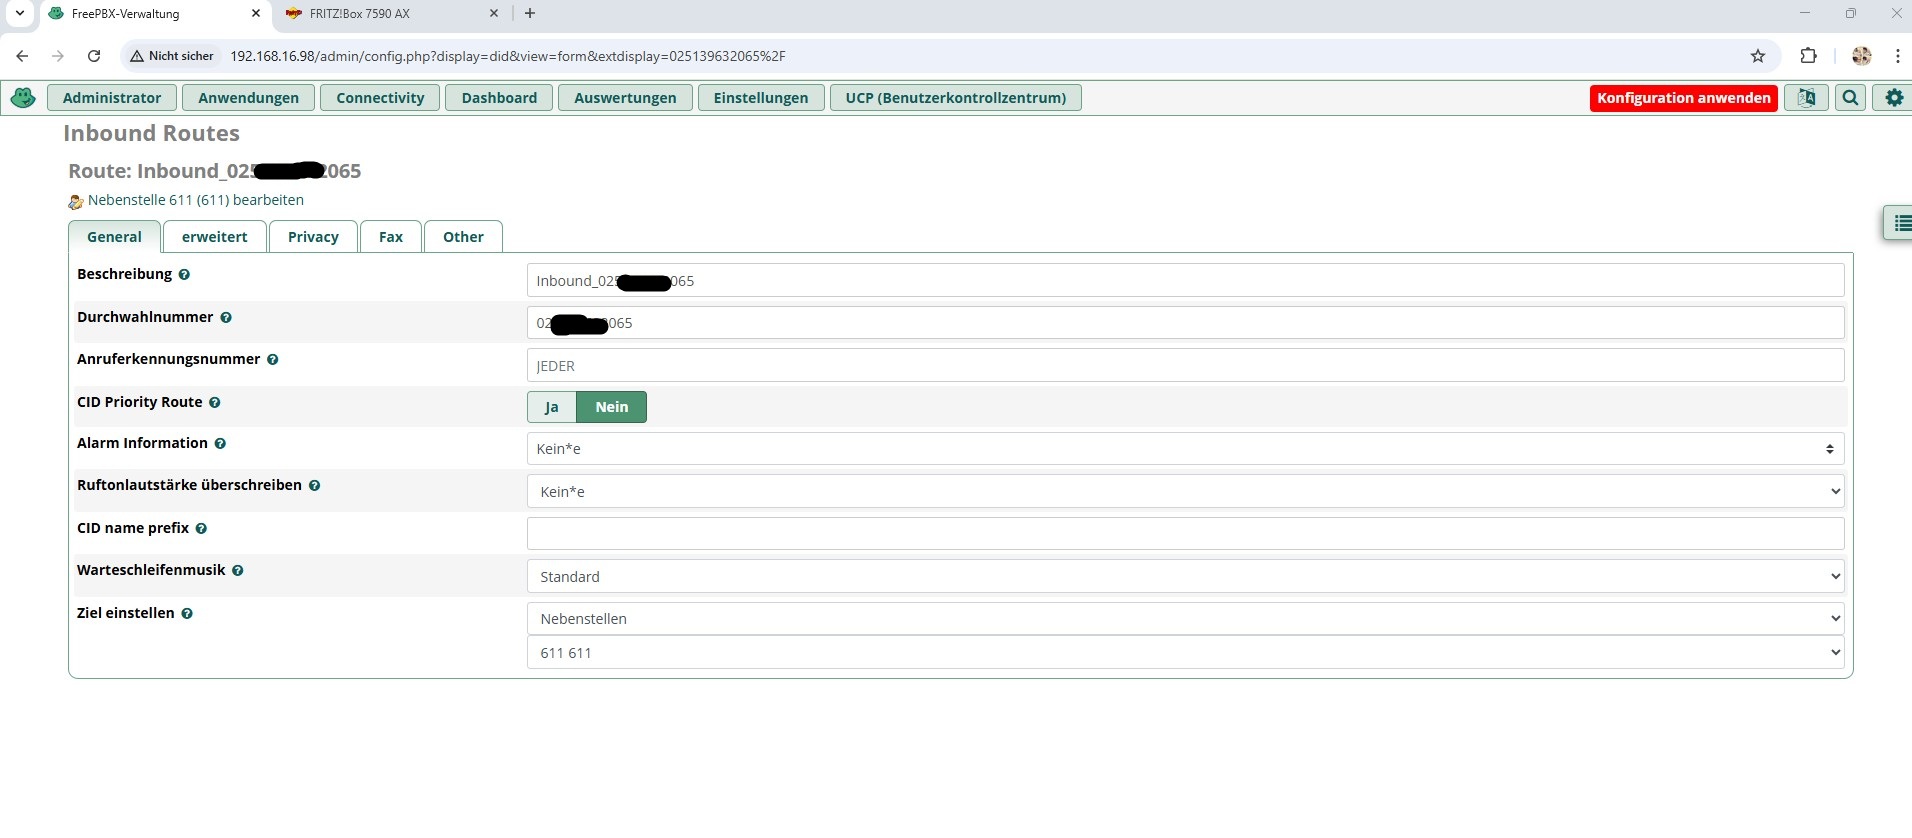Viewport: 1912px width, 838px height.
Task: Click the magnifier search icon in navbar
Action: click(x=1850, y=98)
